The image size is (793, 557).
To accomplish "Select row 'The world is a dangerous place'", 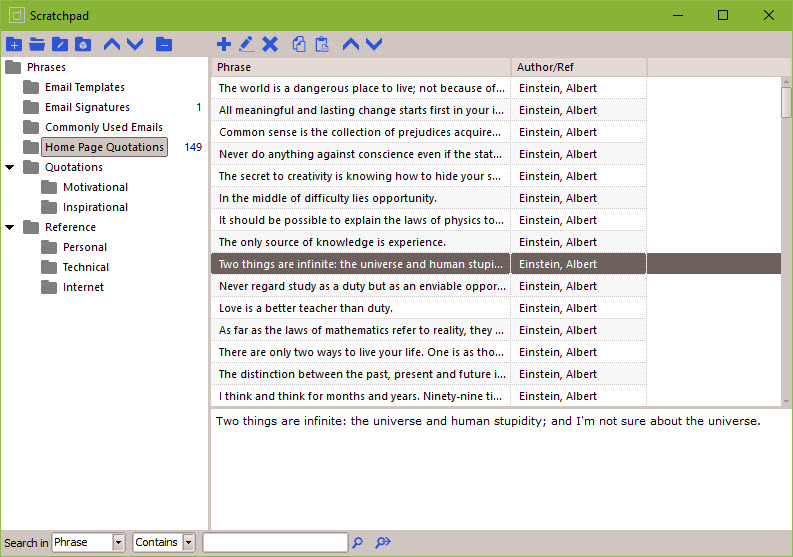I will click(x=429, y=88).
